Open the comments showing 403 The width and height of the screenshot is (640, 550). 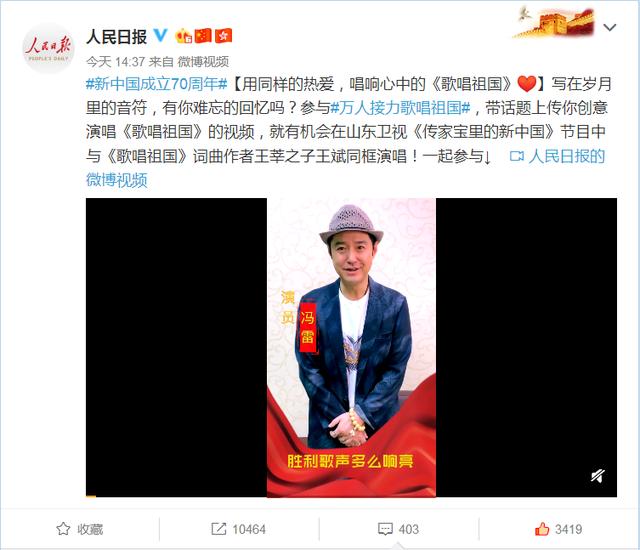[398, 530]
